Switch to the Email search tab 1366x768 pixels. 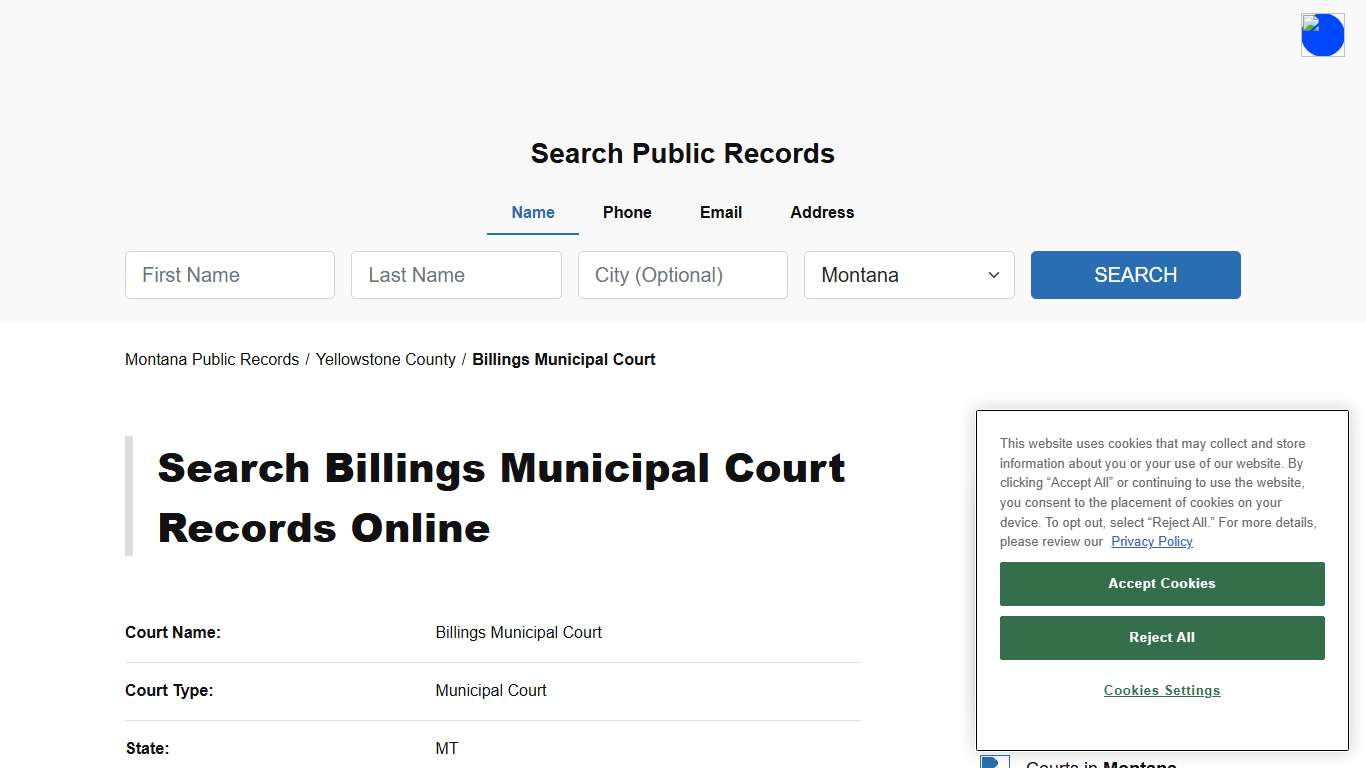720,212
